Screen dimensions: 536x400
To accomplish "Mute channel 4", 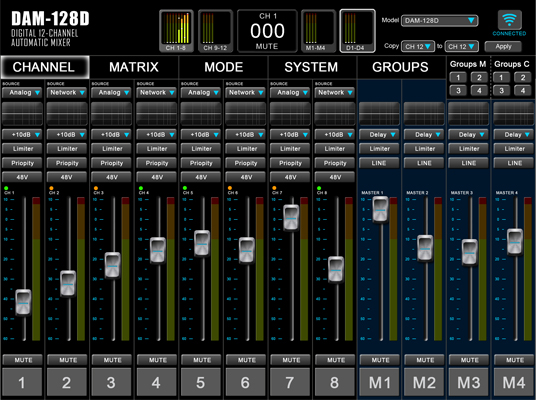I will coord(157,360).
